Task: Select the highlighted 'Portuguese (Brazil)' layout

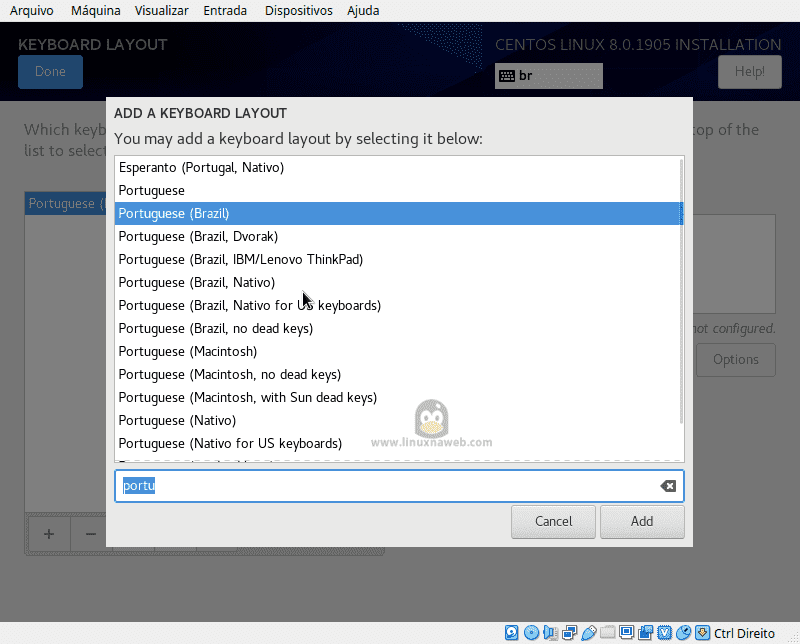Action: 397,213
